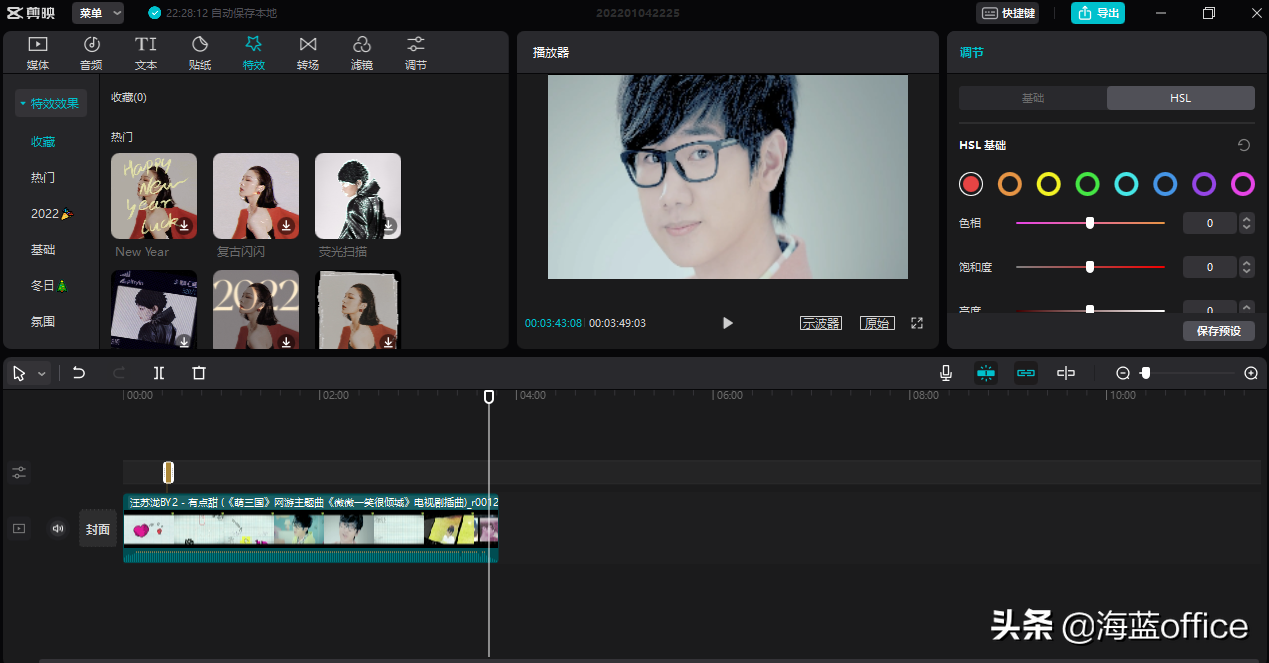This screenshot has width=1269, height=663.
Task: Select the 荧光扫描 effect thumbnail
Action: [x=358, y=196]
